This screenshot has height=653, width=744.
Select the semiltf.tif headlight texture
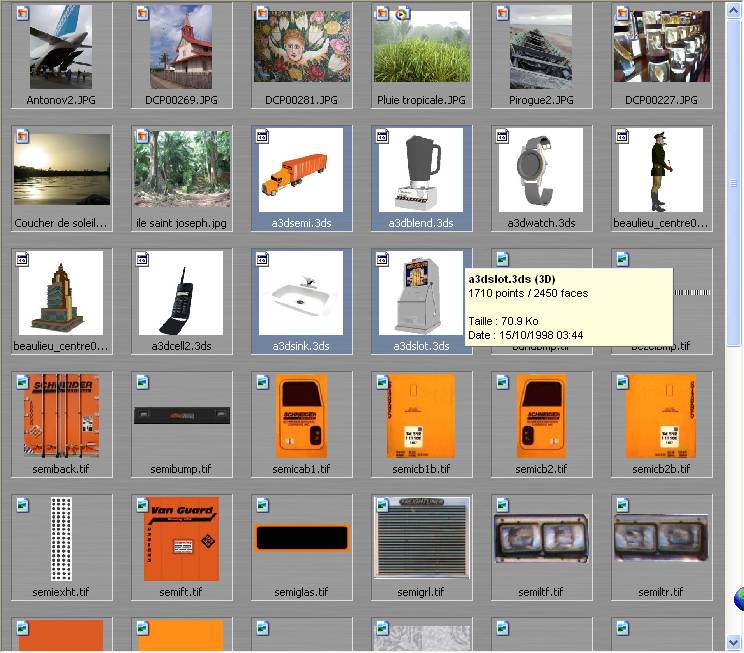[541, 538]
